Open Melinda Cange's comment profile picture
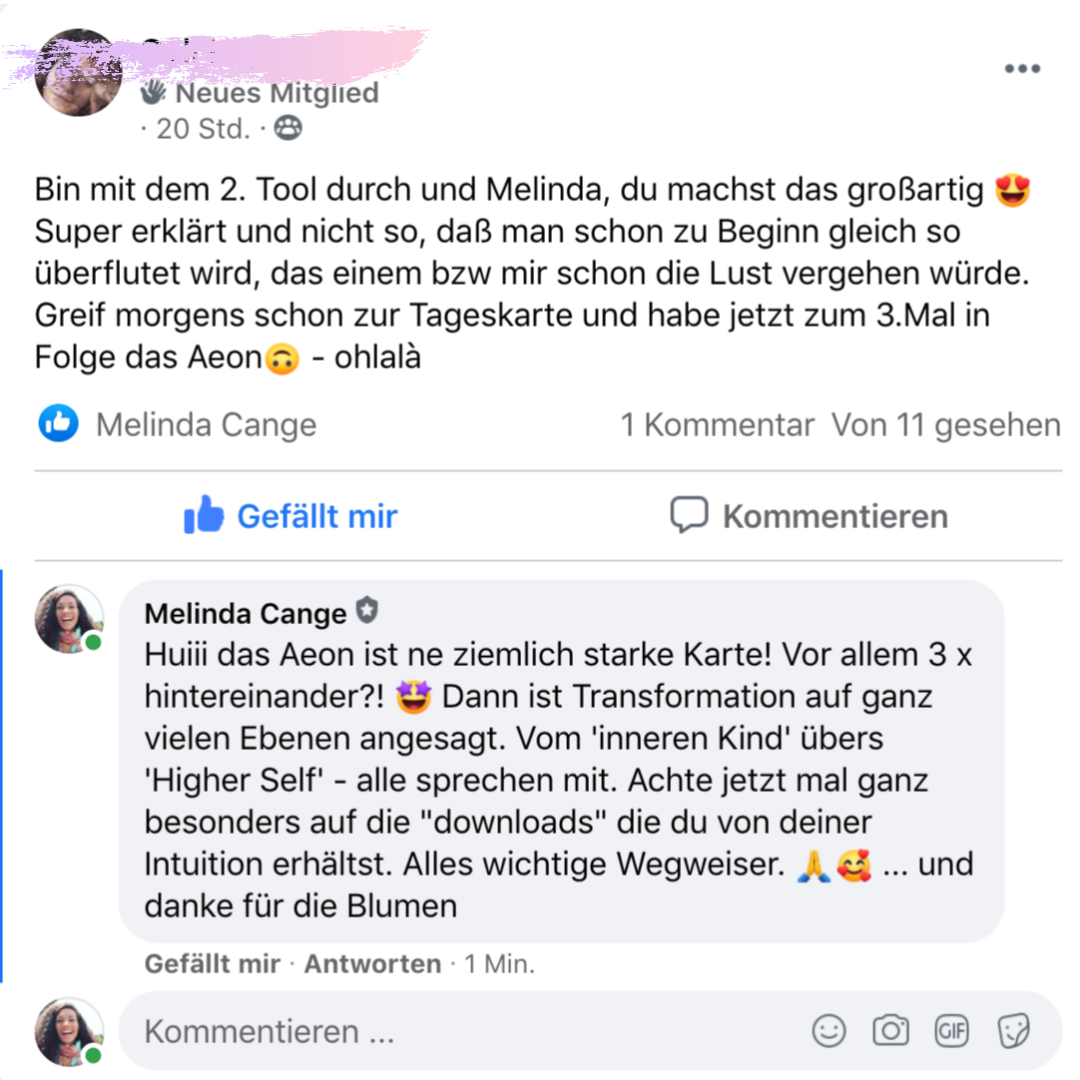The width and height of the screenshot is (1080, 1080). pyautogui.click(x=70, y=619)
